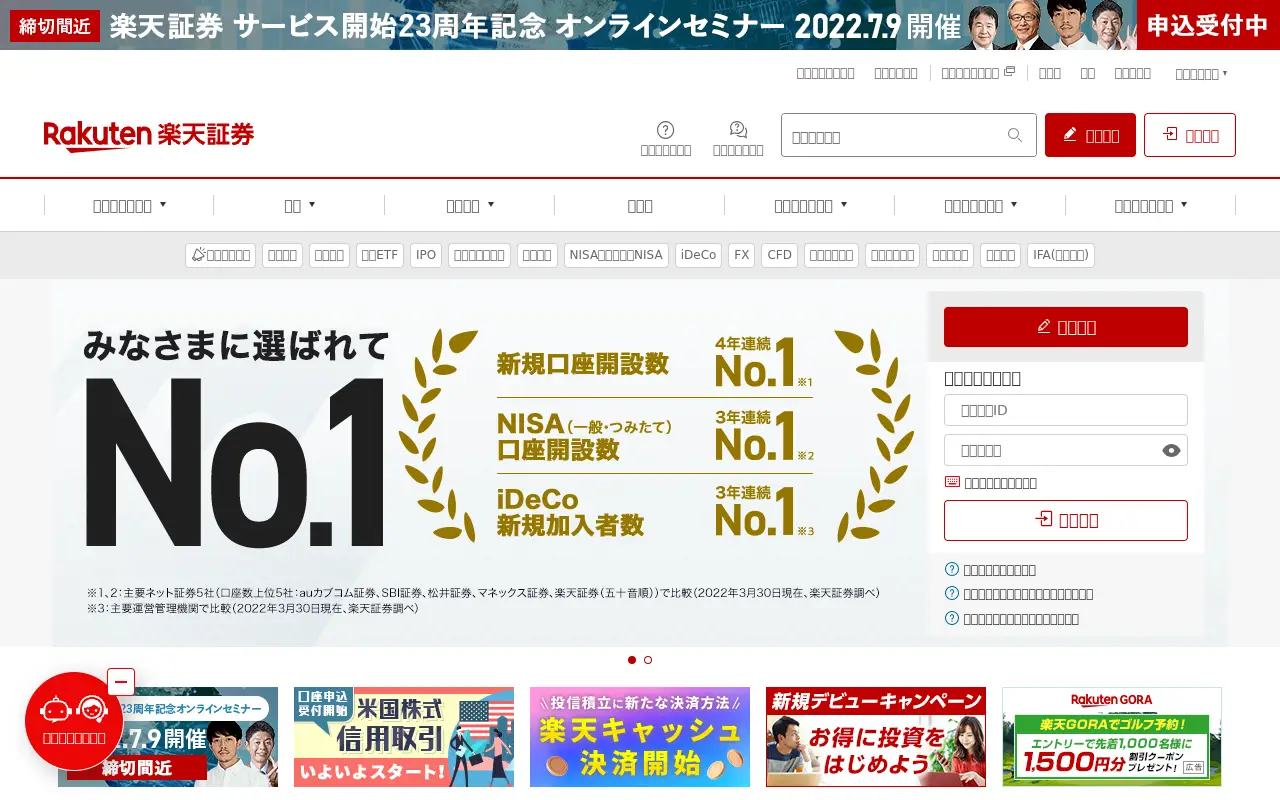Open the FX category tag
Image resolution: width=1280 pixels, height=800 pixels.
pyautogui.click(x=741, y=255)
